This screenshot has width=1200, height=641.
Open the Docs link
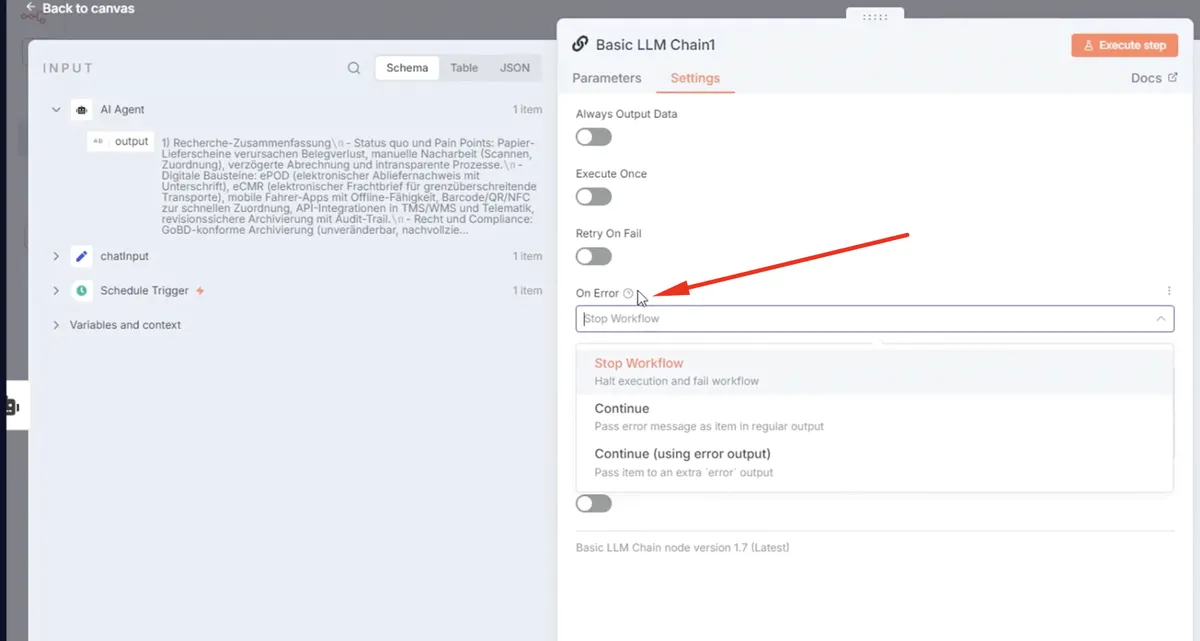[x=1153, y=78]
